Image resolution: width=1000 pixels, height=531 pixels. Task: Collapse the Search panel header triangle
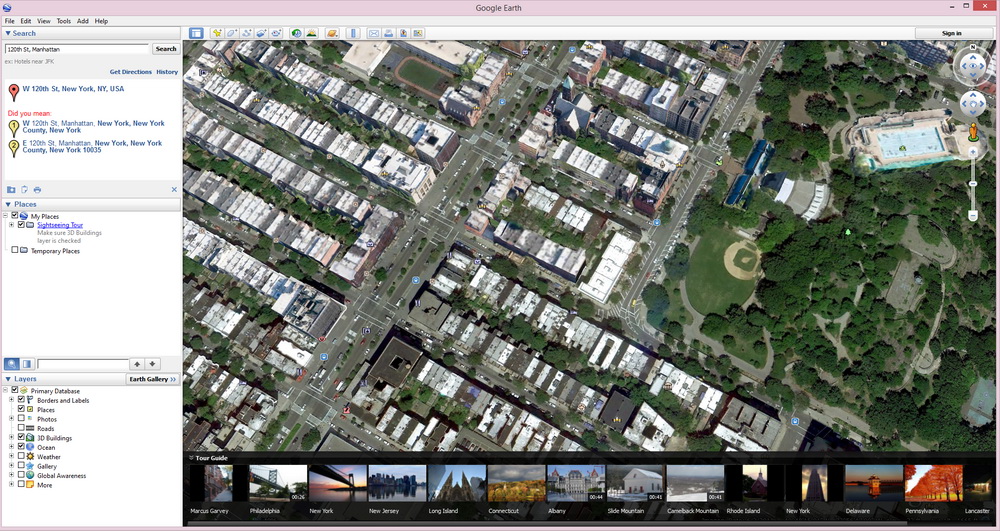(x=8, y=33)
